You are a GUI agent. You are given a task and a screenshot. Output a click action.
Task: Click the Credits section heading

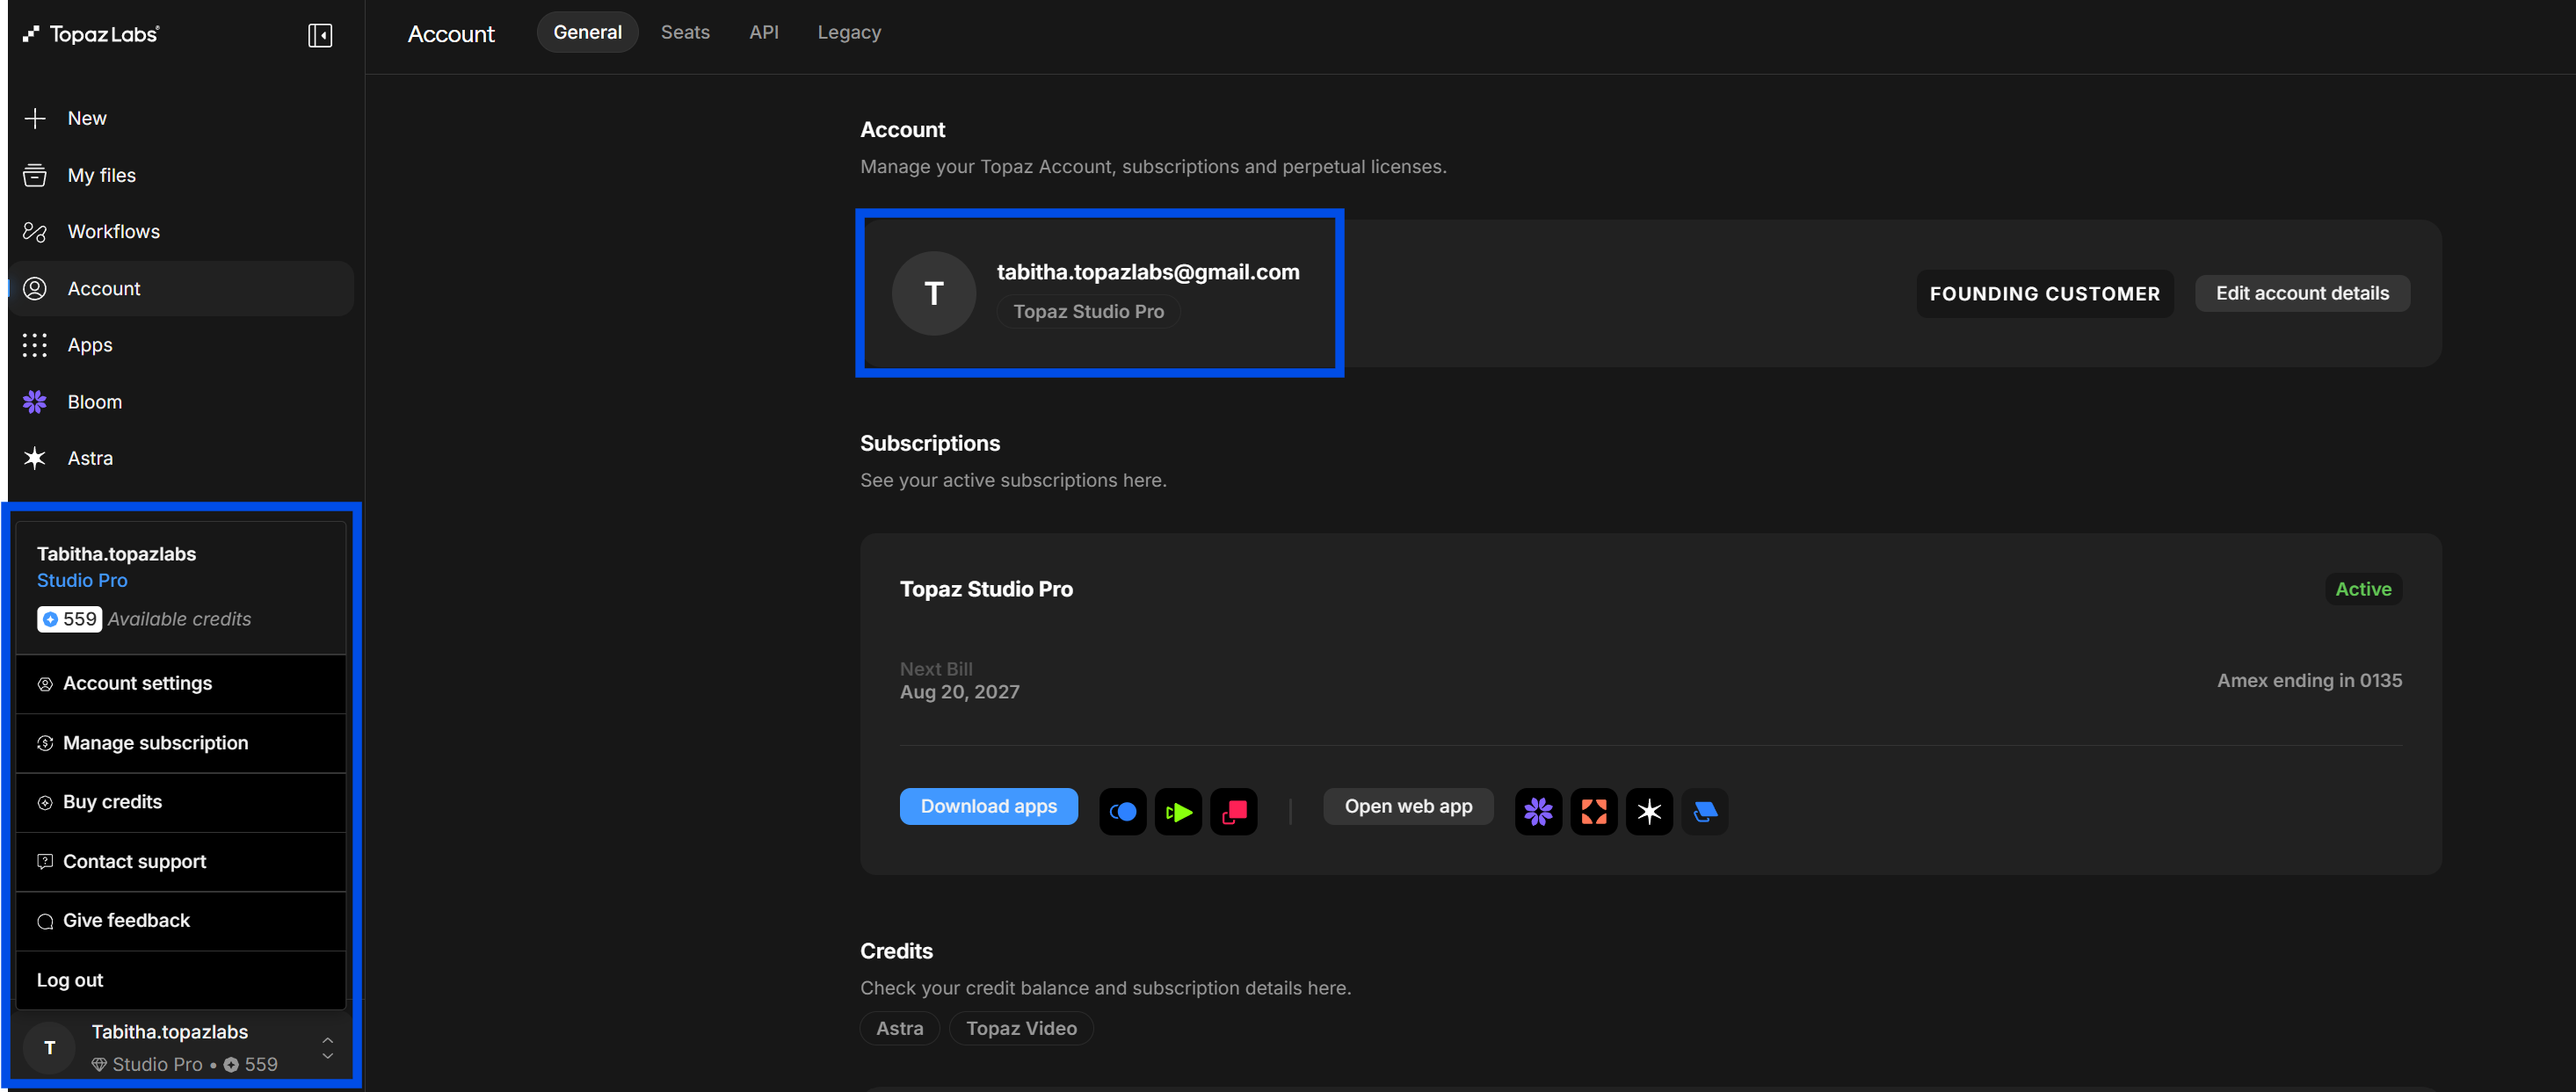[896, 951]
